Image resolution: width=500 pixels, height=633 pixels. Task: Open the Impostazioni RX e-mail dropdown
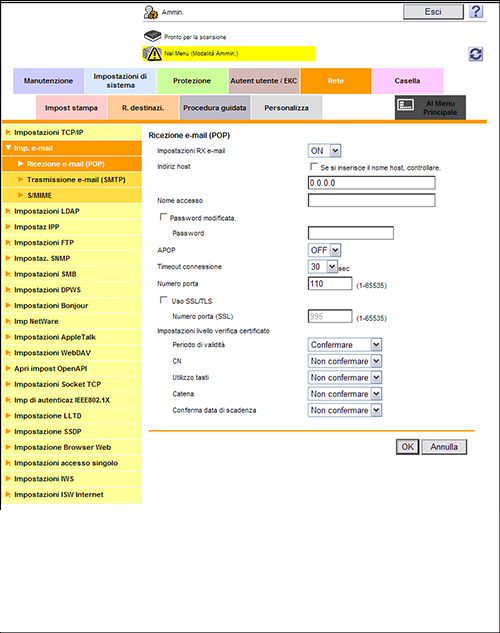324,151
